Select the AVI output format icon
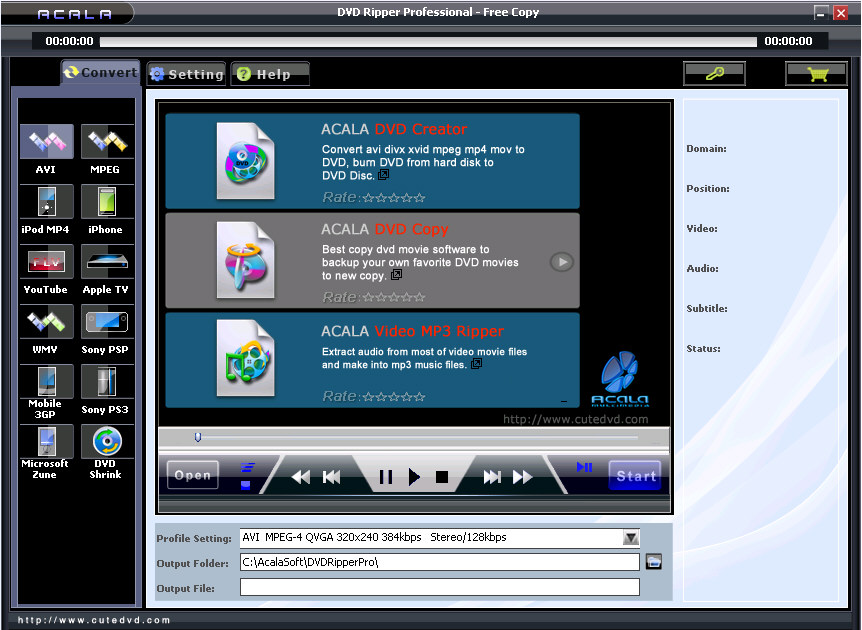The image size is (862, 630). [x=47, y=142]
